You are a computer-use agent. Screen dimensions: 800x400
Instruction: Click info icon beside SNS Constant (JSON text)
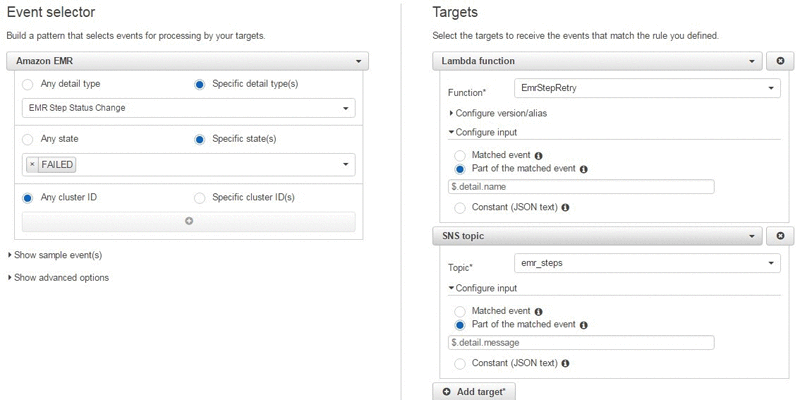tap(566, 363)
